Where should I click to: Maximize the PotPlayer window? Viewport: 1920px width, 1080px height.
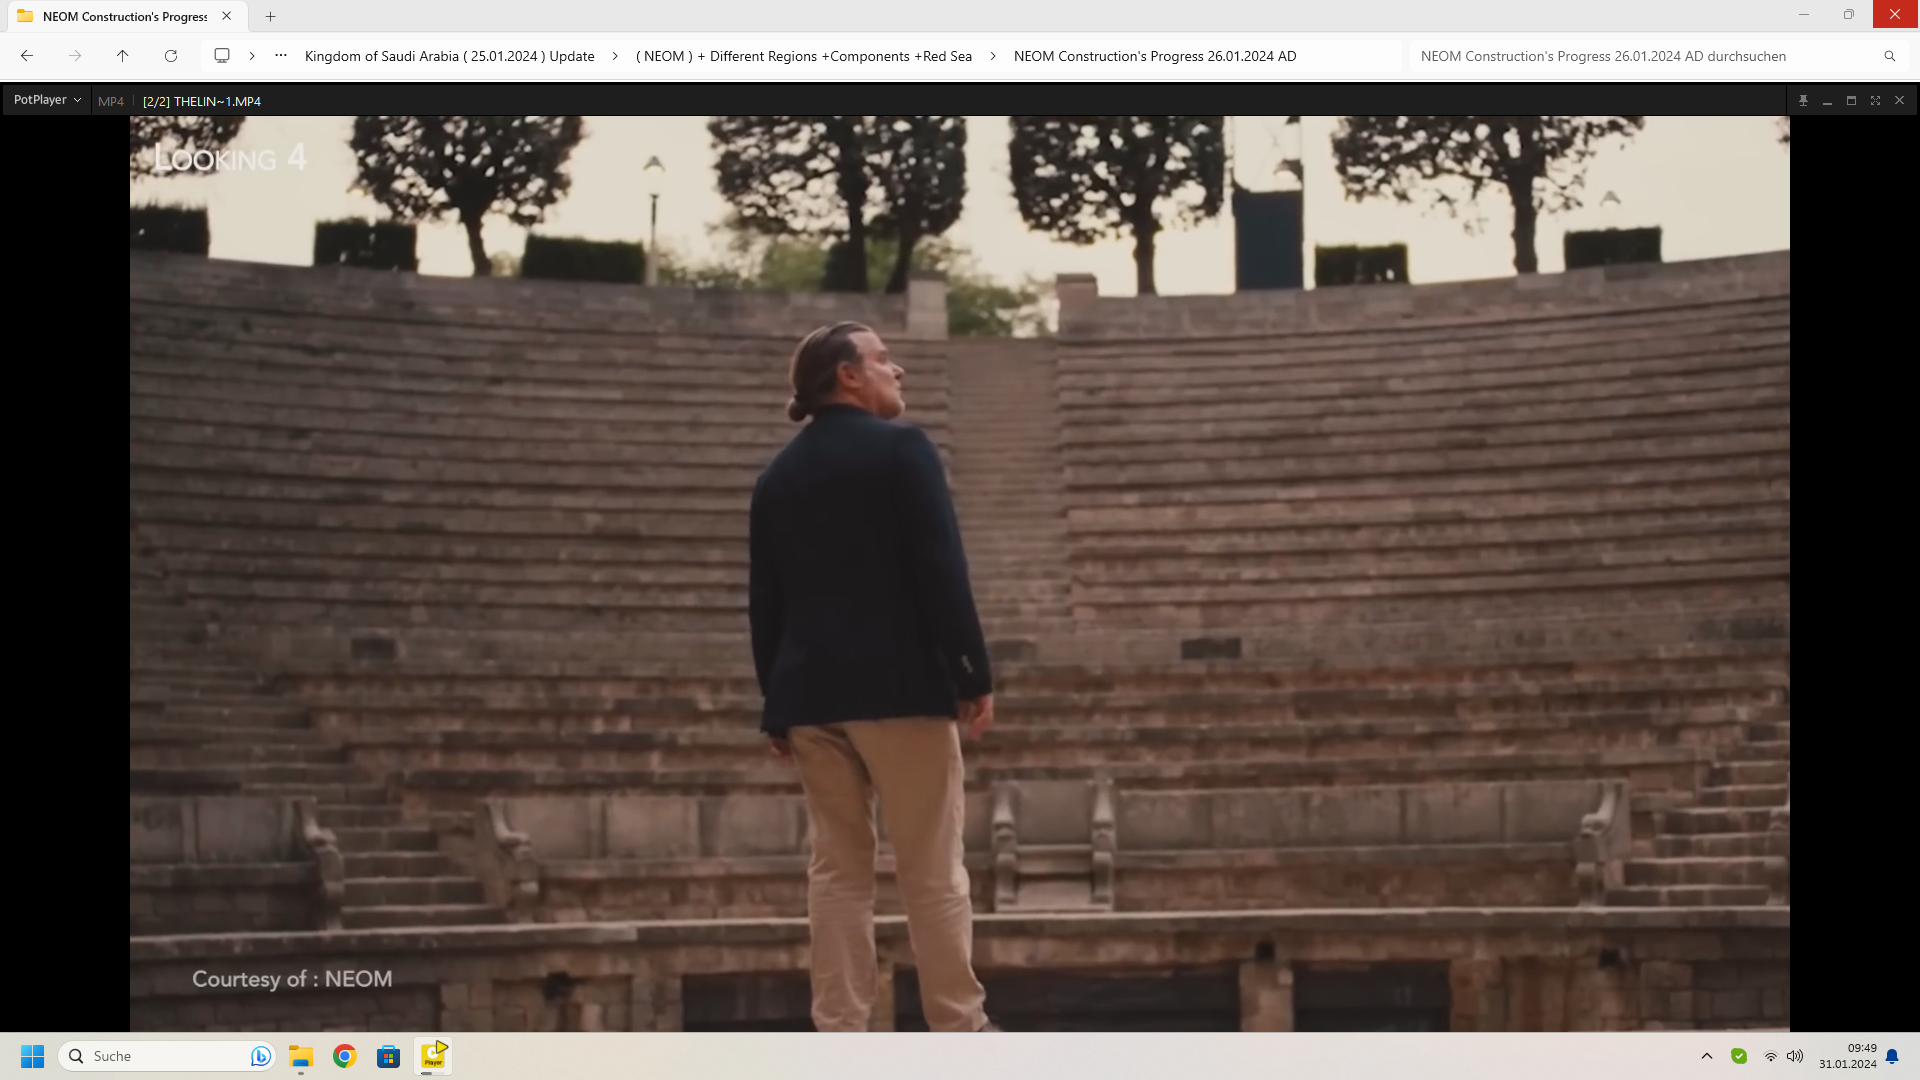[x=1851, y=101]
